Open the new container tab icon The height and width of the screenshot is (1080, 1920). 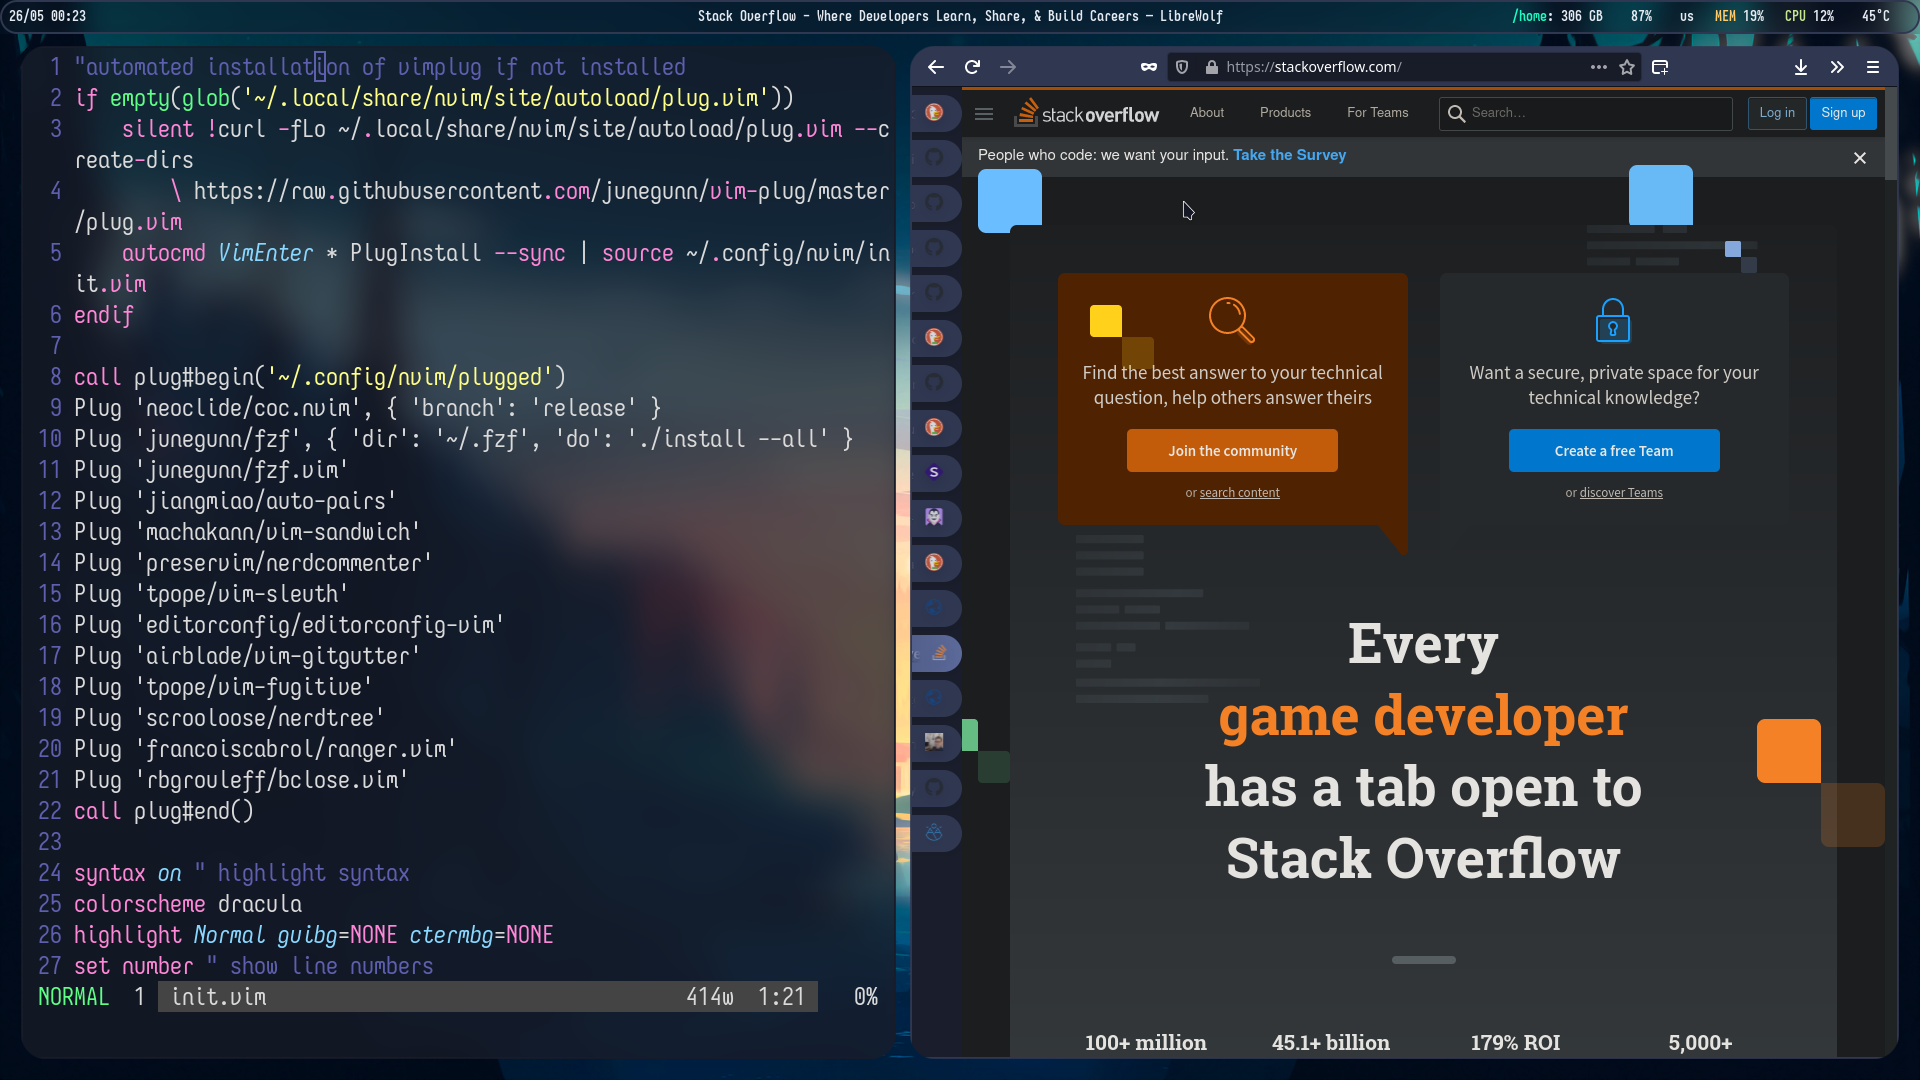pyautogui.click(x=1660, y=67)
